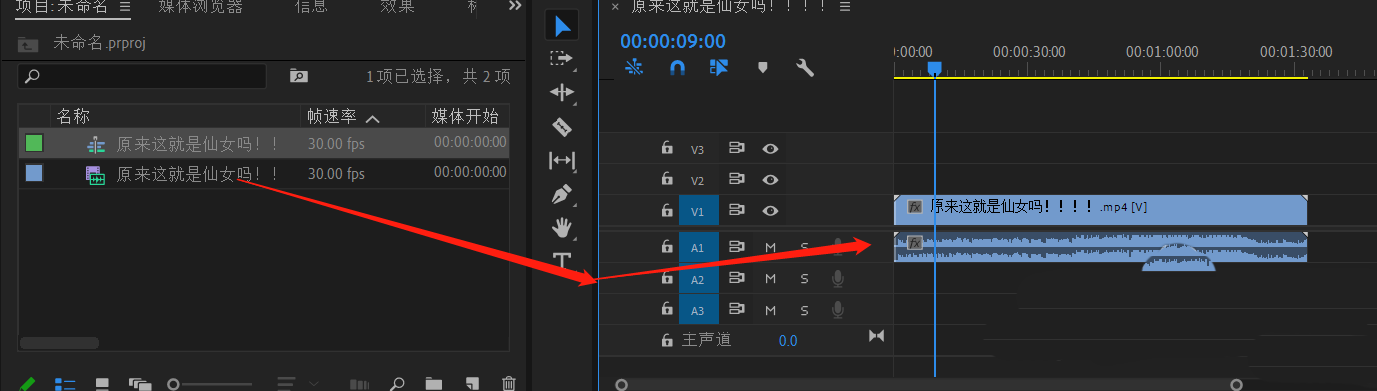Viewport: 1377px width, 391px height.
Task: Switch to the 媒体浏览器 tab
Action: tap(200, 7)
